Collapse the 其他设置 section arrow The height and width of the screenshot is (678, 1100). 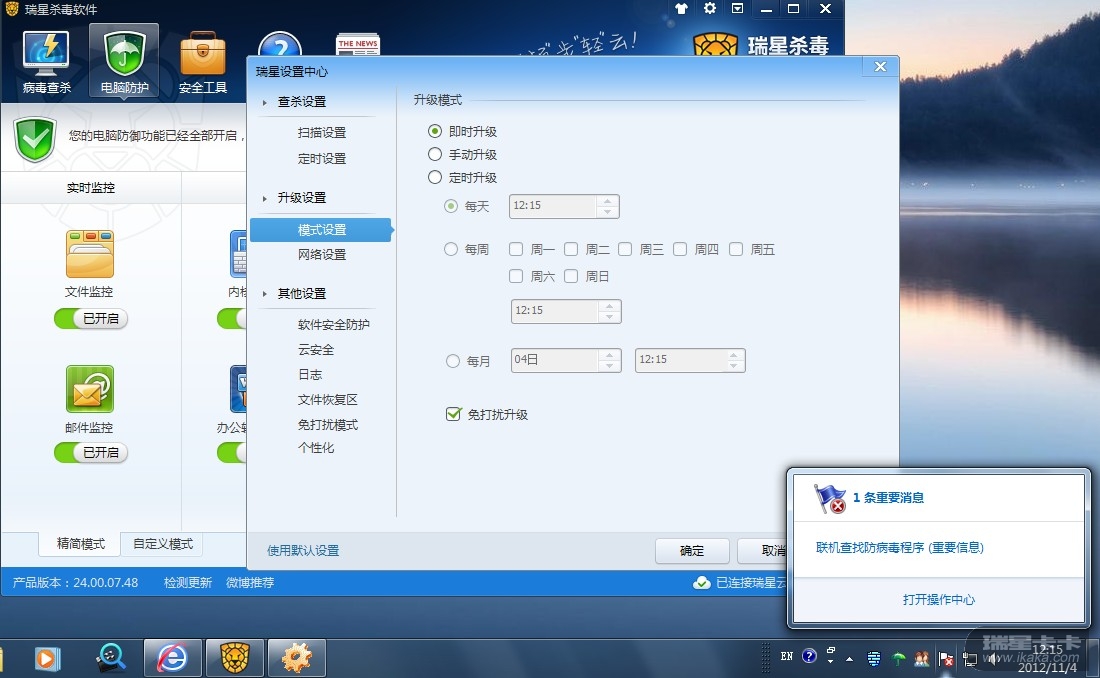[264, 294]
